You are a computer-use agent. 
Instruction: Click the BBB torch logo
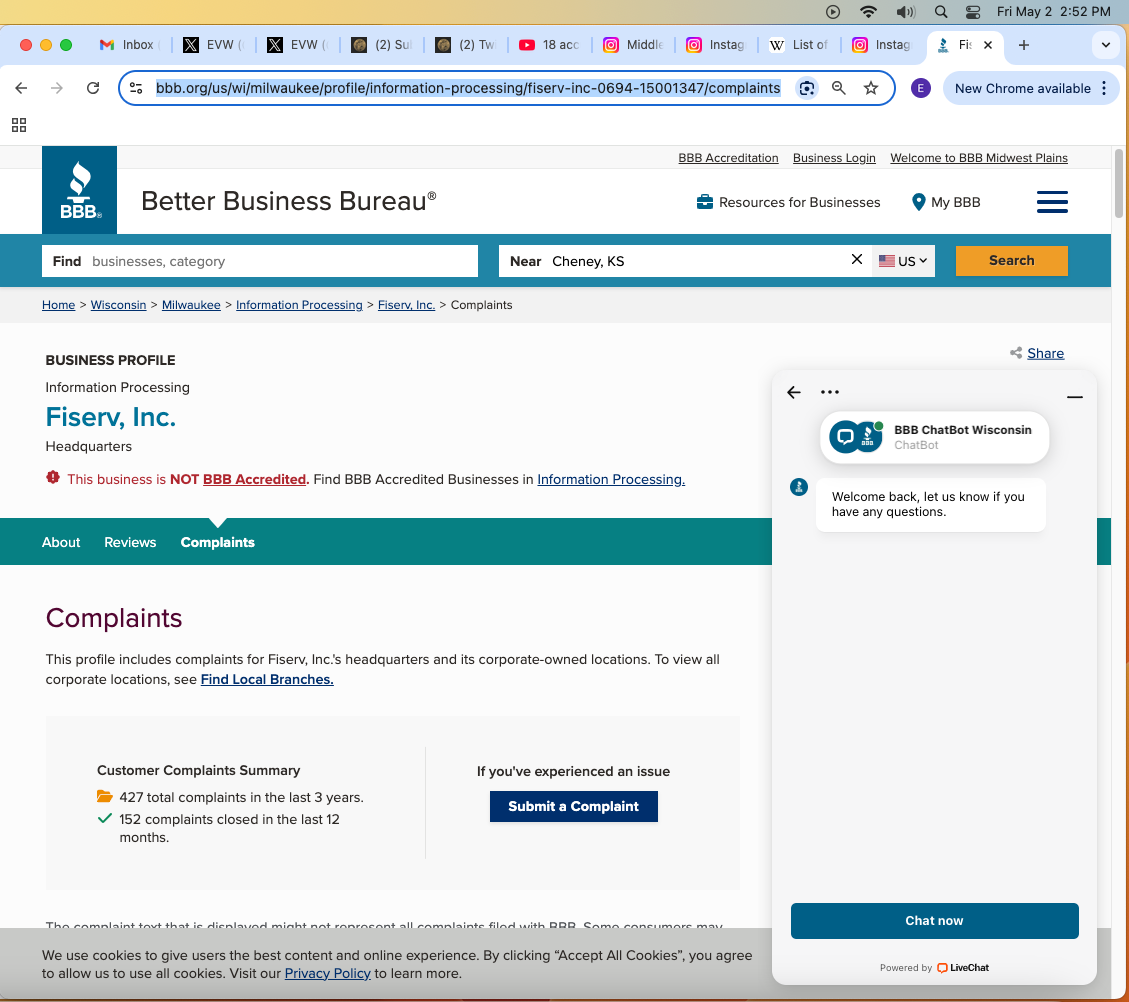click(79, 190)
